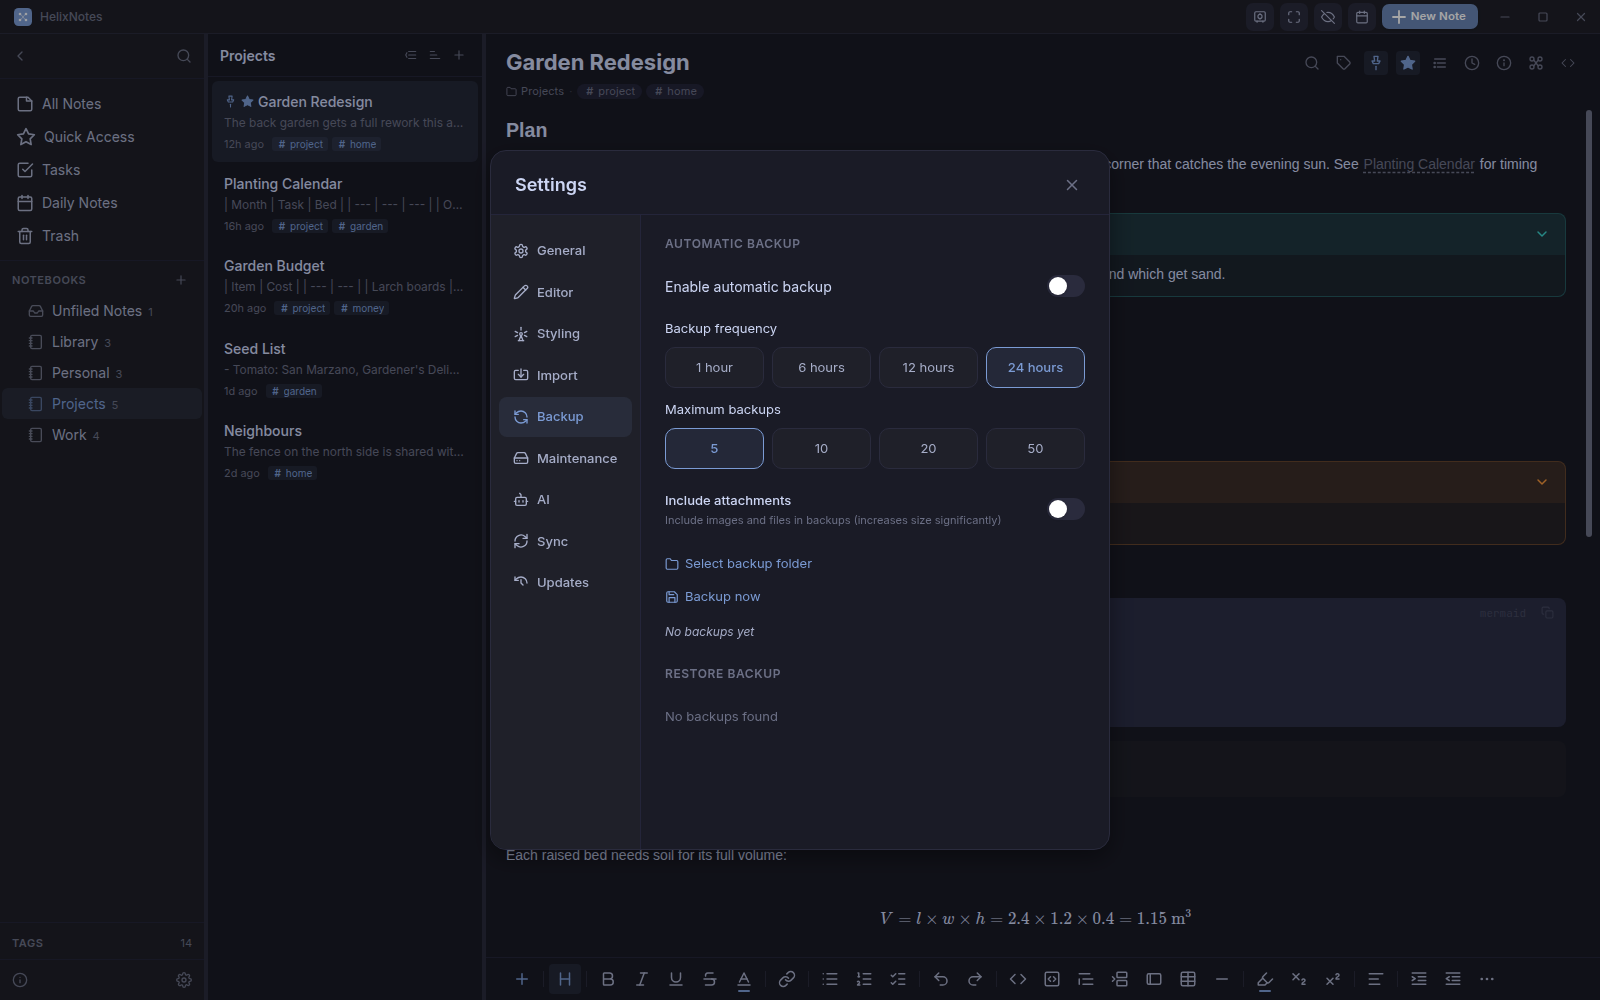This screenshot has width=1600, height=1000.
Task: Open General settings tab
Action: point(565,251)
